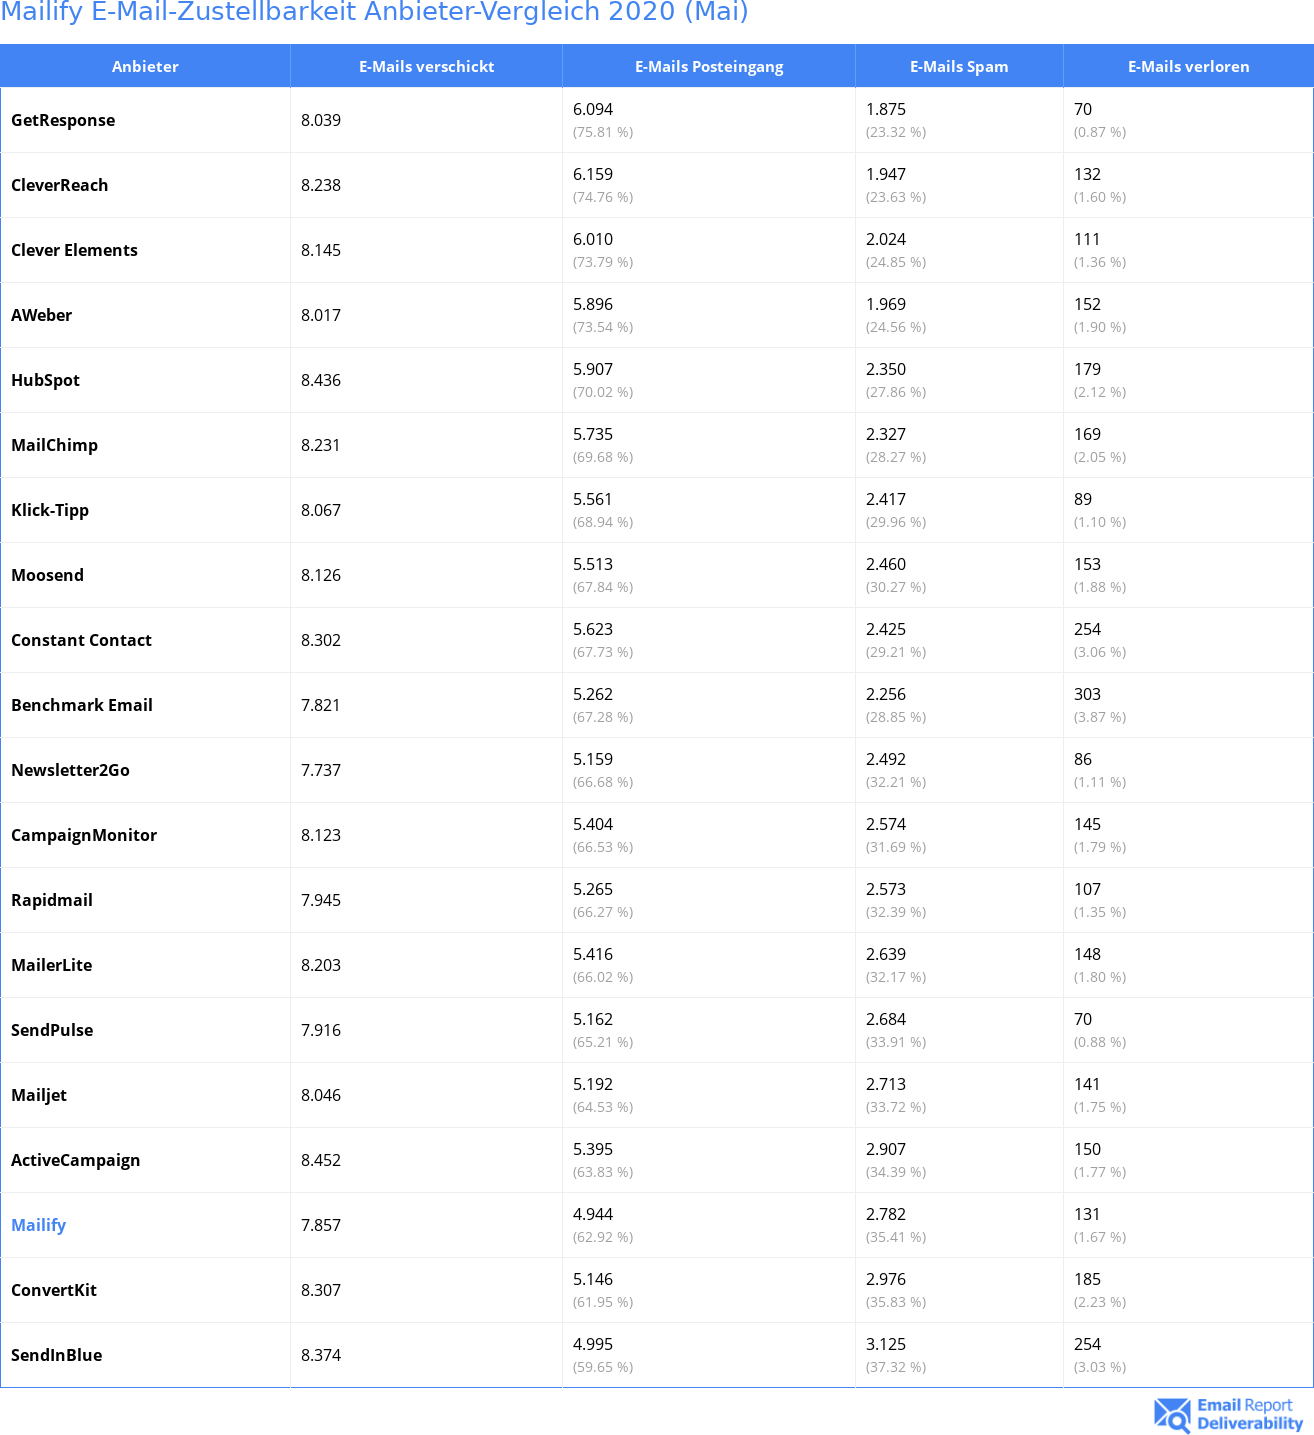The image size is (1314, 1435).
Task: Sort by E-Mails verschickt header
Action: (x=426, y=66)
